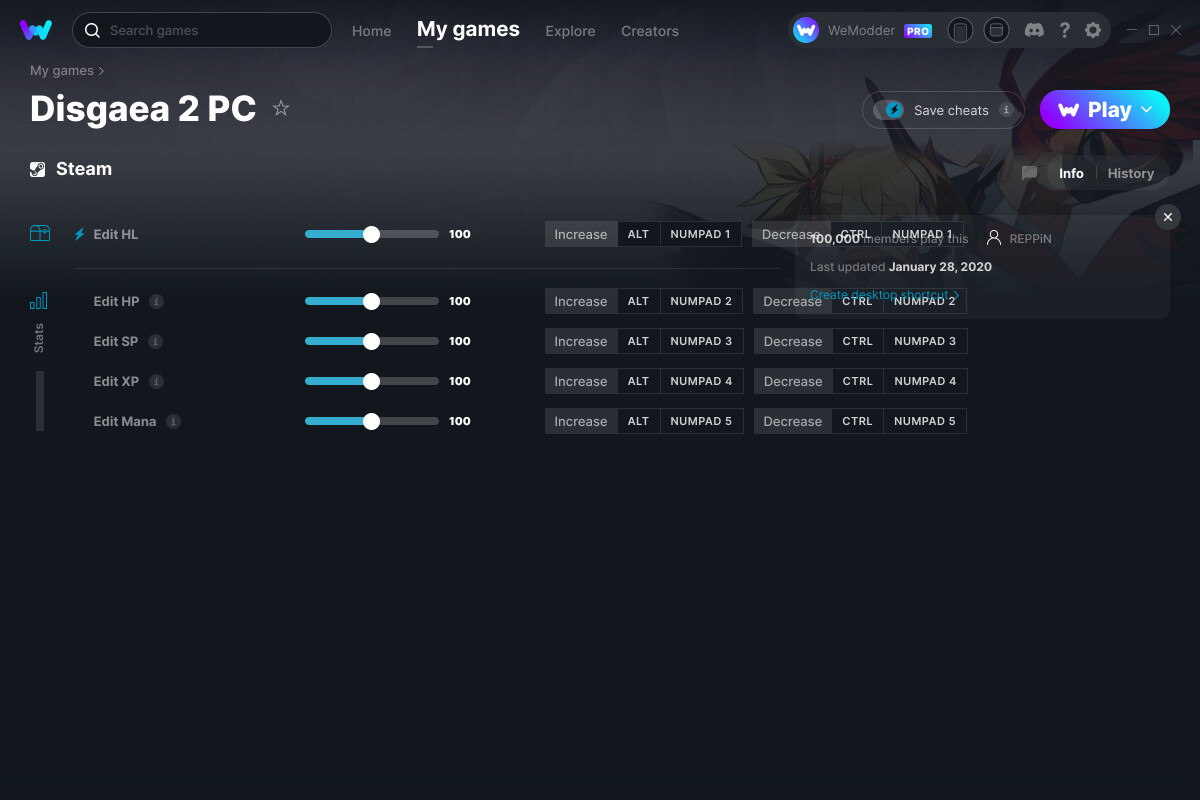Select the inventory chest category icon

coord(40,234)
